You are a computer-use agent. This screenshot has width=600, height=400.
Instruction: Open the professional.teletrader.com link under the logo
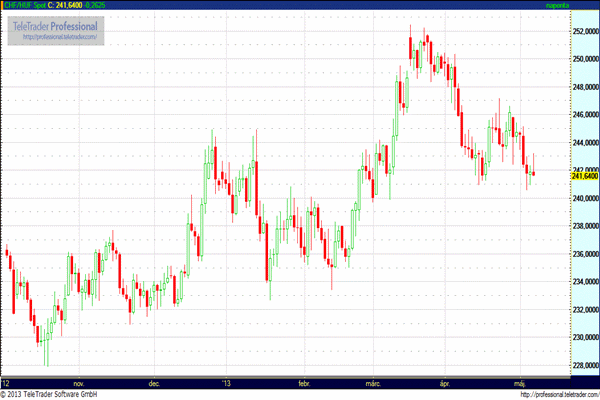click(x=62, y=36)
